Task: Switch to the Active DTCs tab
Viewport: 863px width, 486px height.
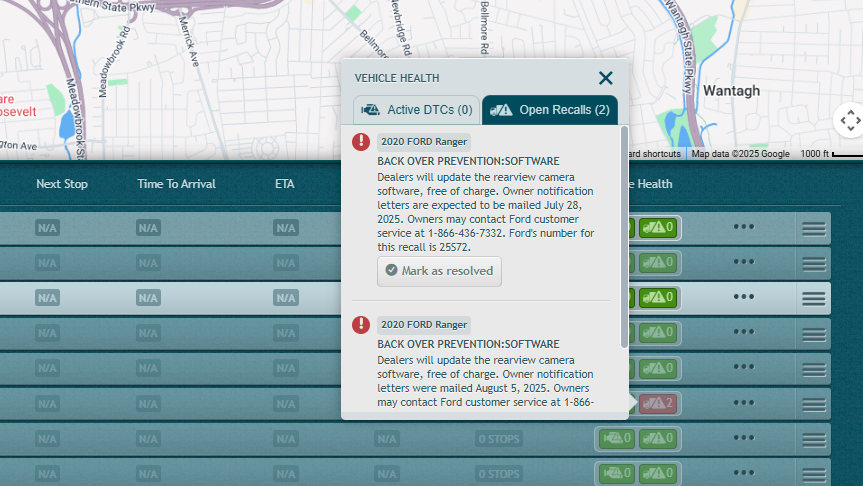Action: coord(416,109)
